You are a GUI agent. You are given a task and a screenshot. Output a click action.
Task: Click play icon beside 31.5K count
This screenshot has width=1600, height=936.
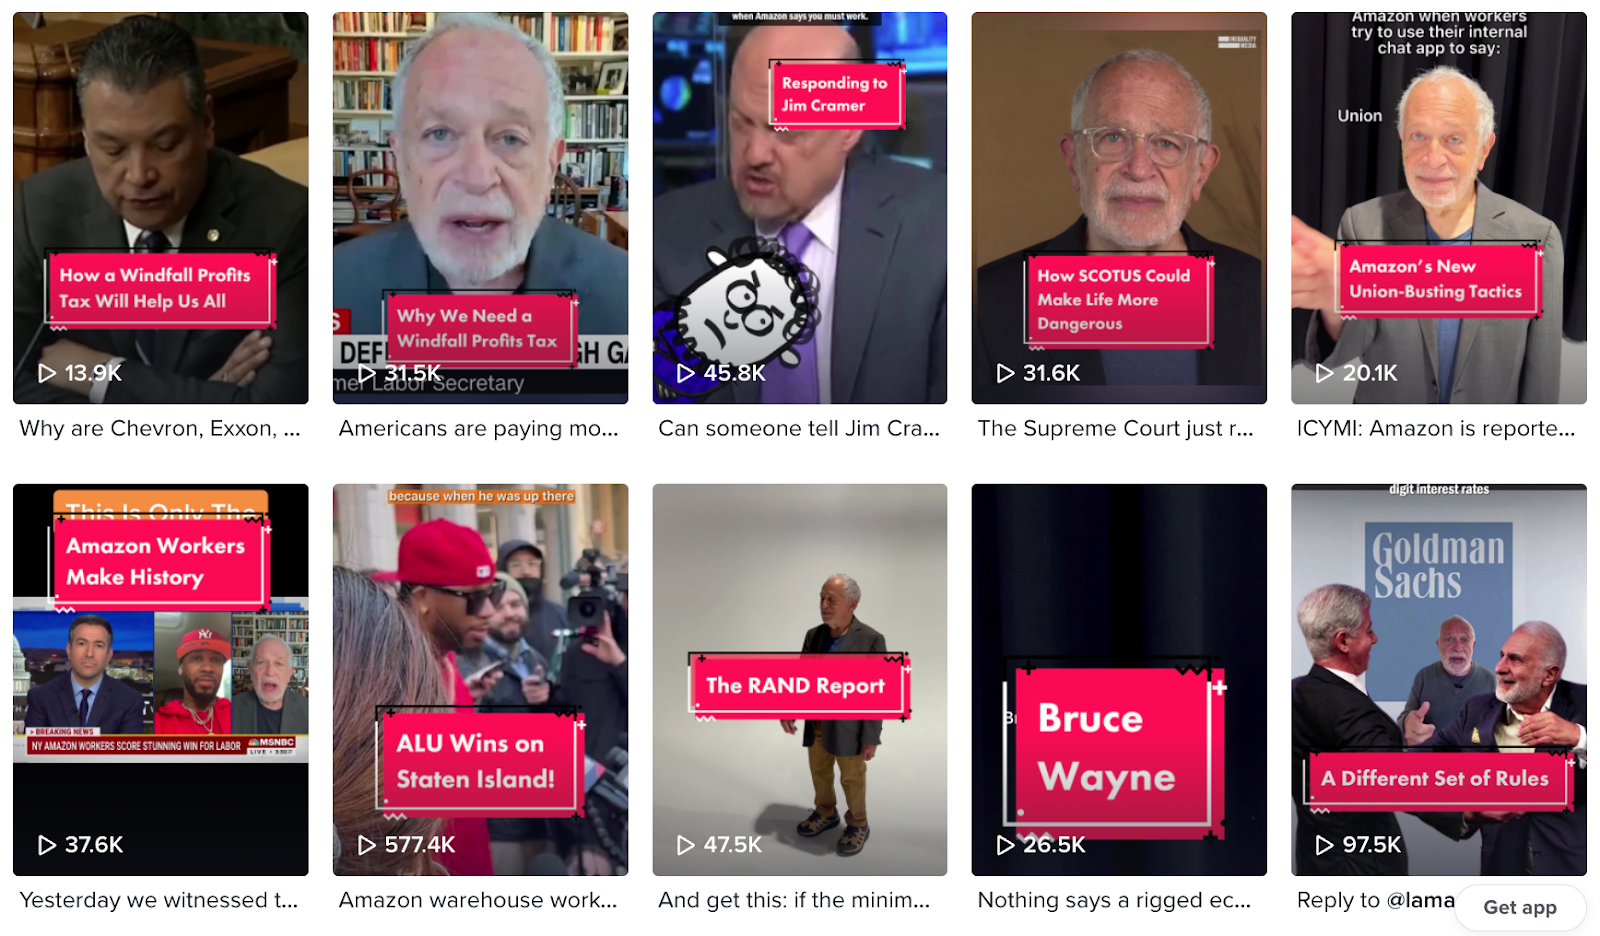(x=367, y=373)
